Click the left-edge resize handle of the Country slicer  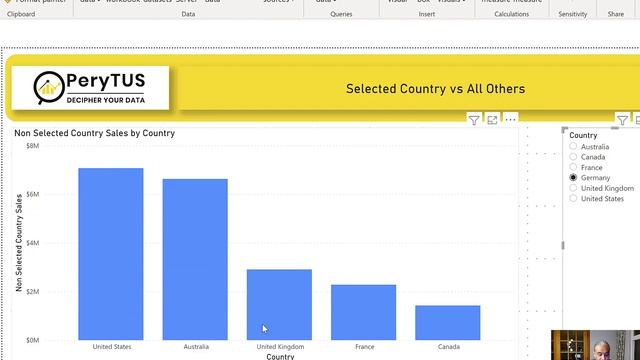pos(563,245)
